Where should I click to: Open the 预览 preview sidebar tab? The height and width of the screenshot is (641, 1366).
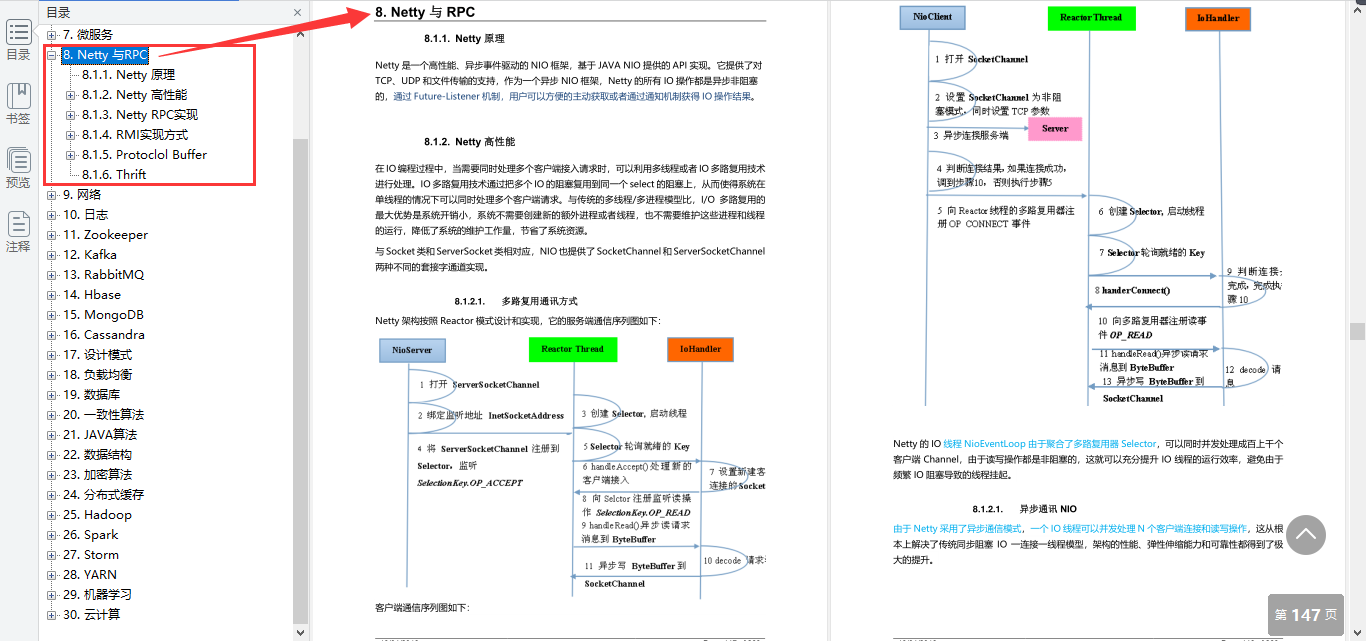click(18, 166)
